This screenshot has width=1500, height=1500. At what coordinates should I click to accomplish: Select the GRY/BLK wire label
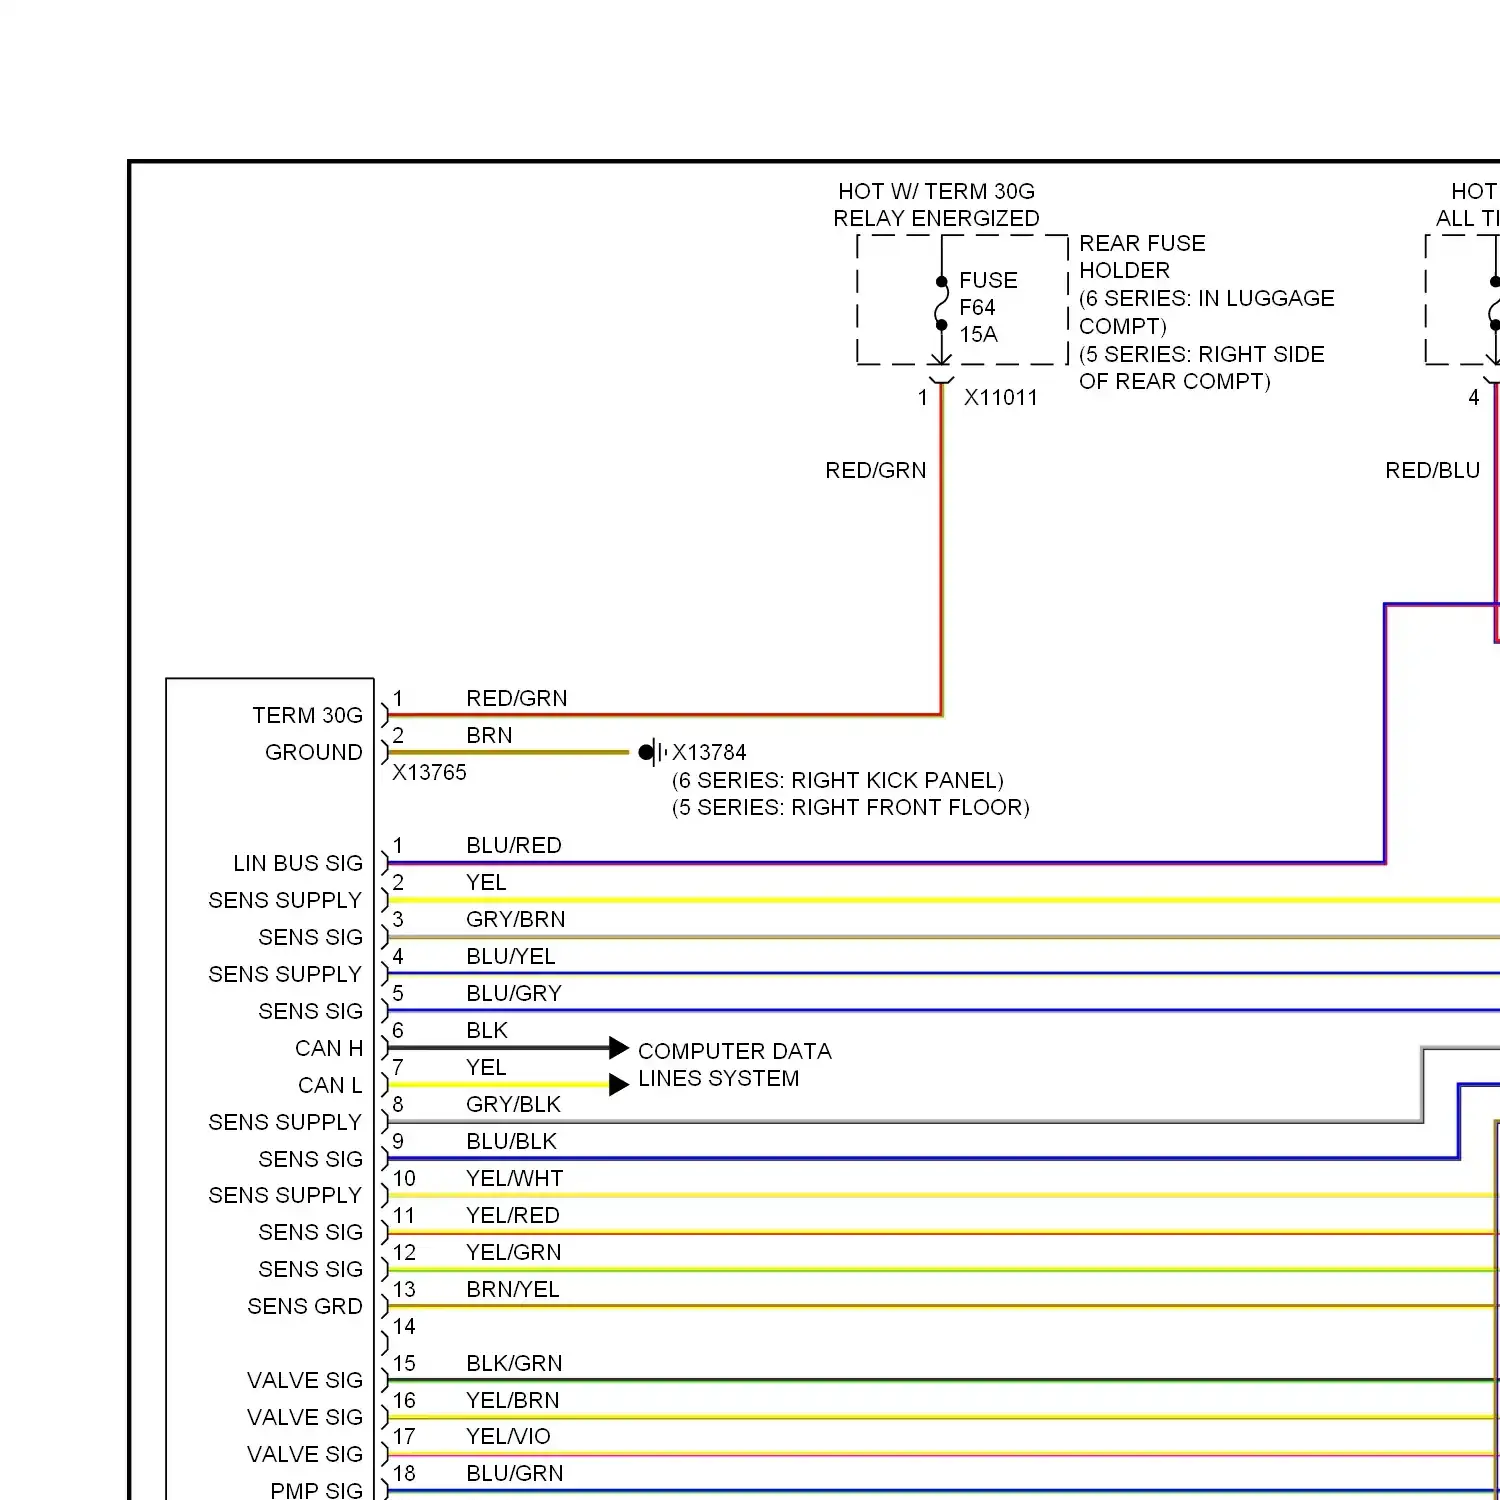[x=513, y=1104]
